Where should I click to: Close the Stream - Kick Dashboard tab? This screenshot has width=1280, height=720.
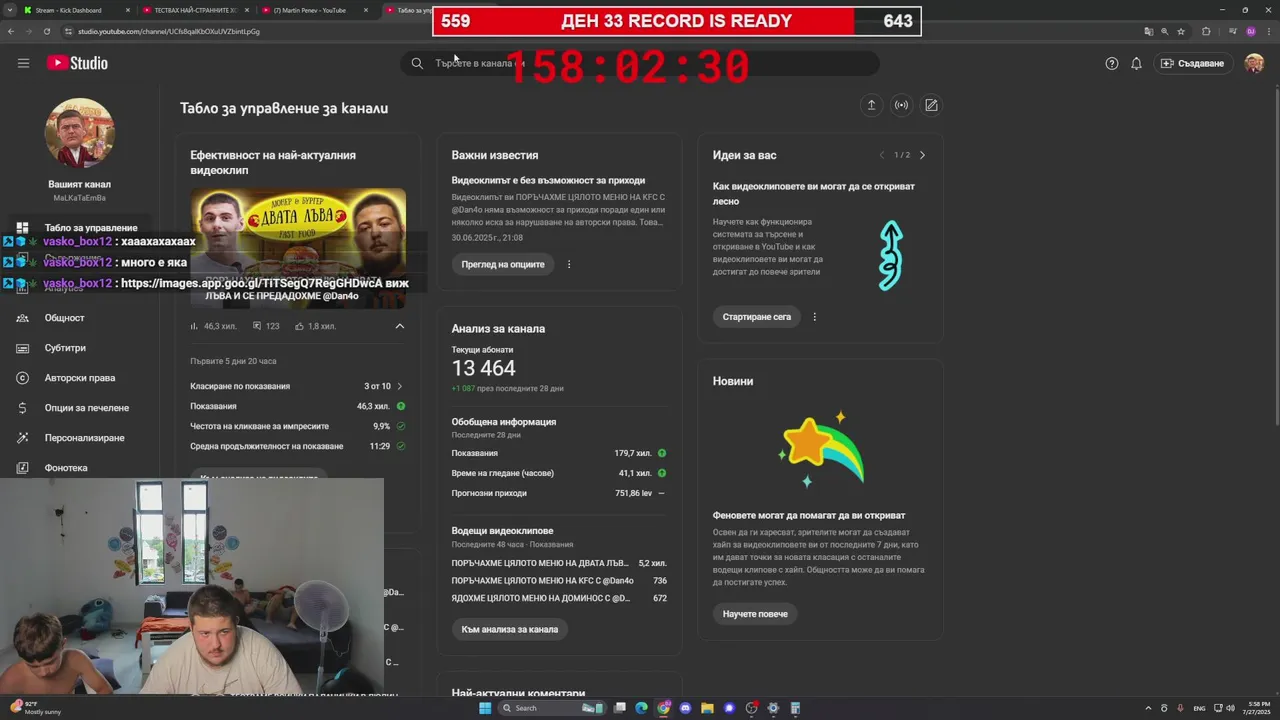point(128,10)
